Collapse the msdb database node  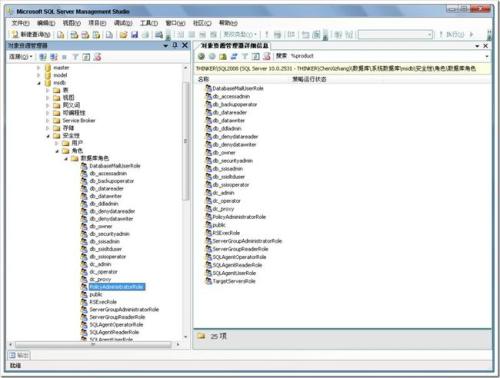click(x=39, y=83)
